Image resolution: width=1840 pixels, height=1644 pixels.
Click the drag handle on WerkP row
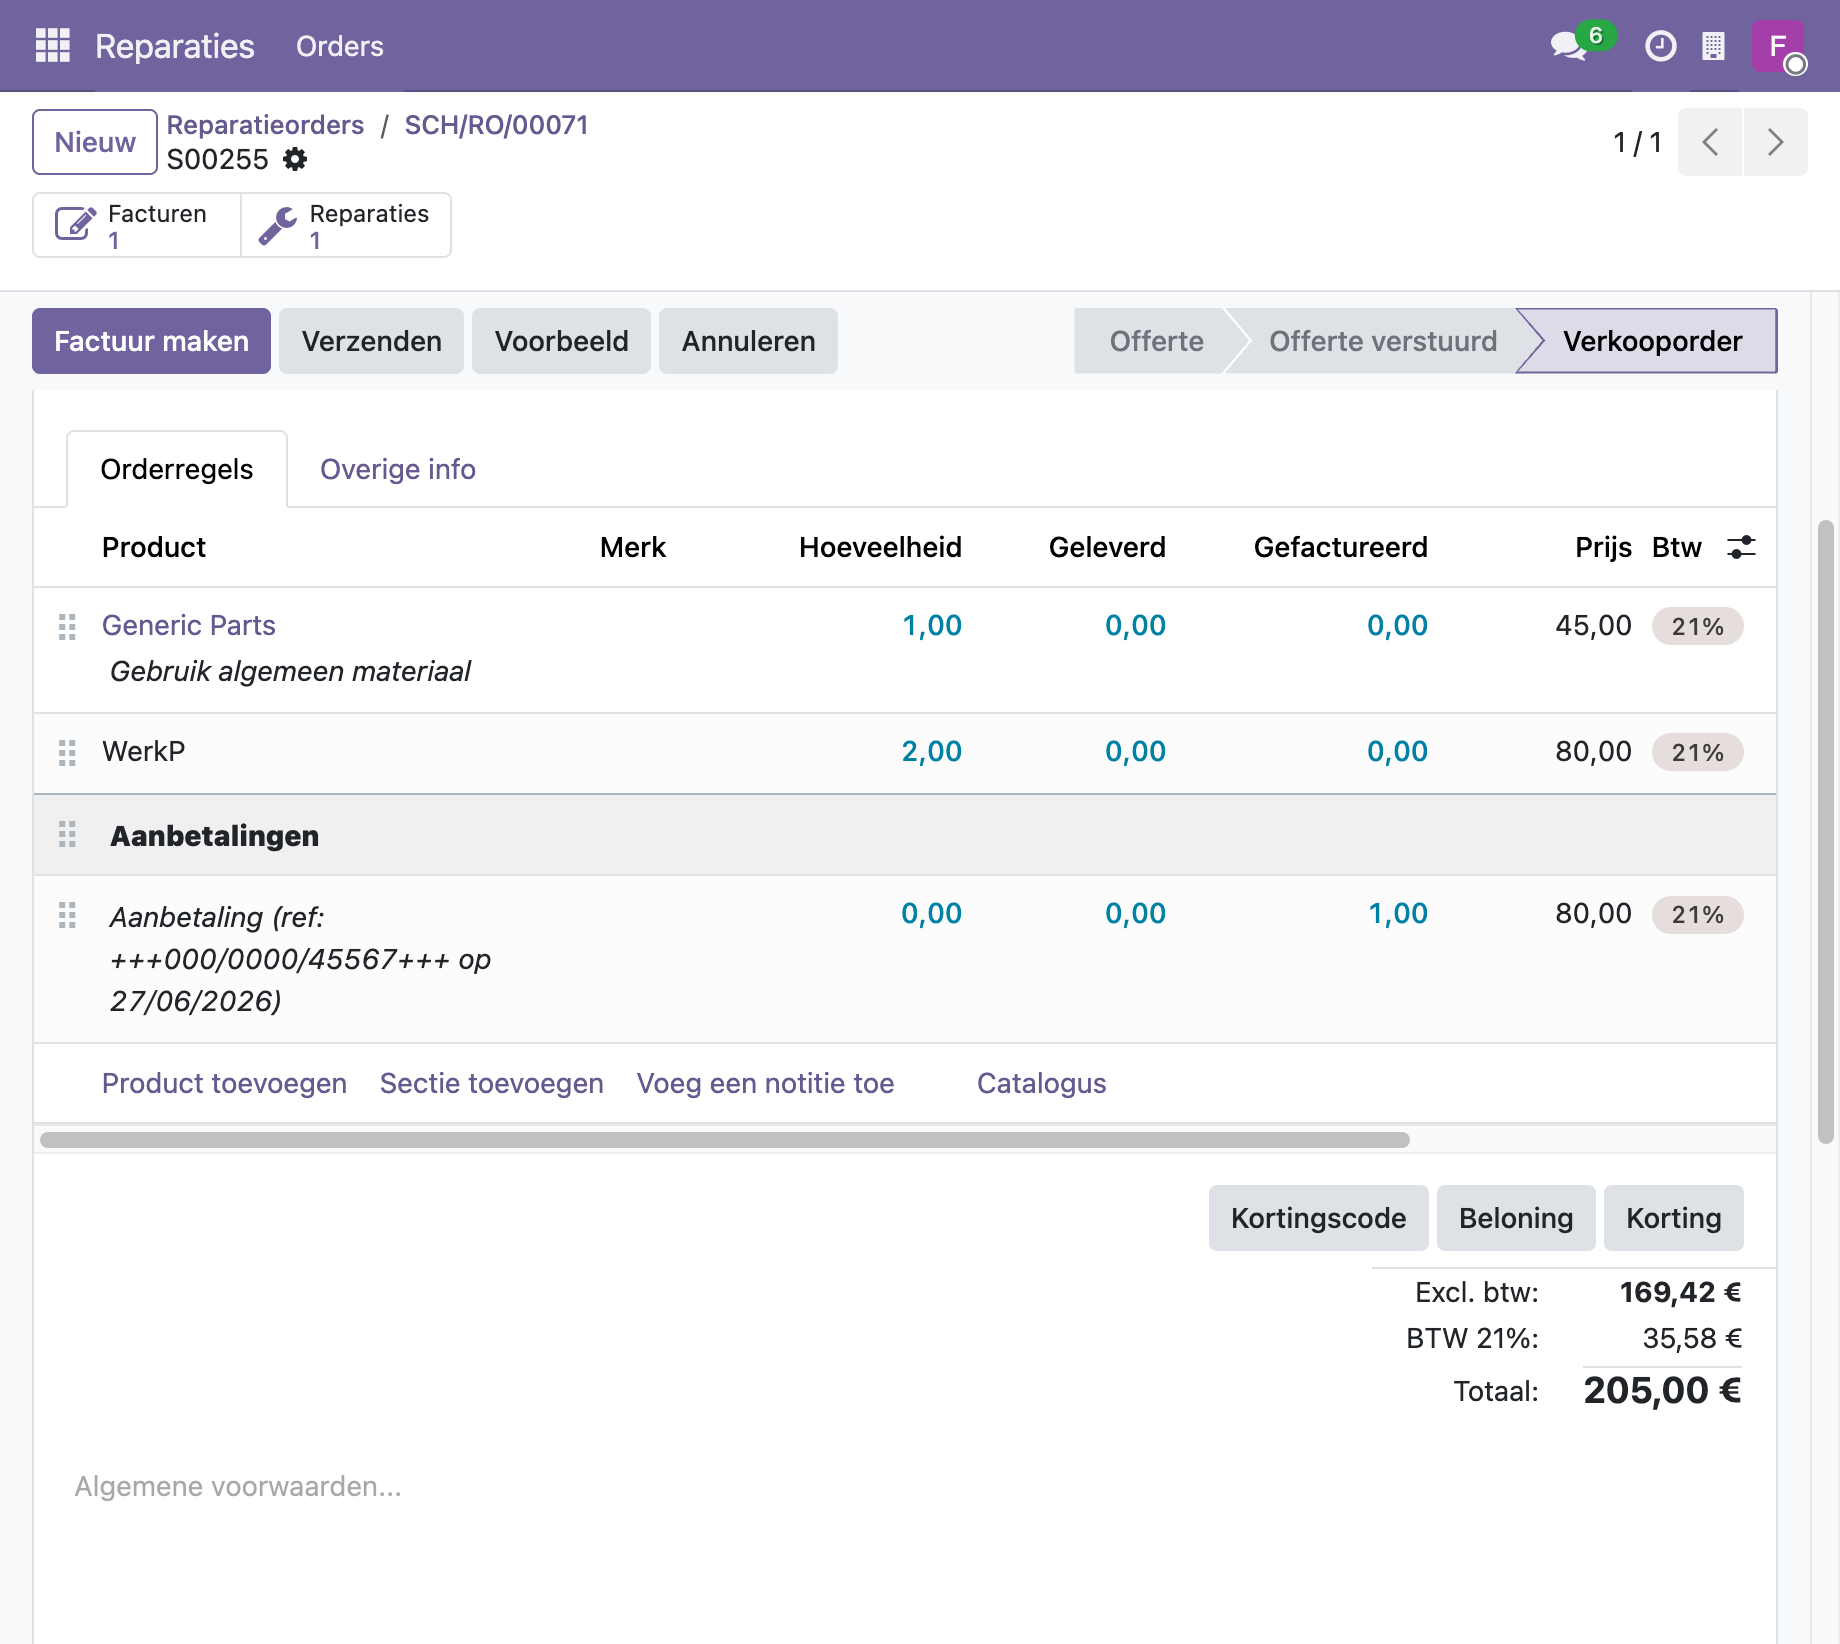67,753
